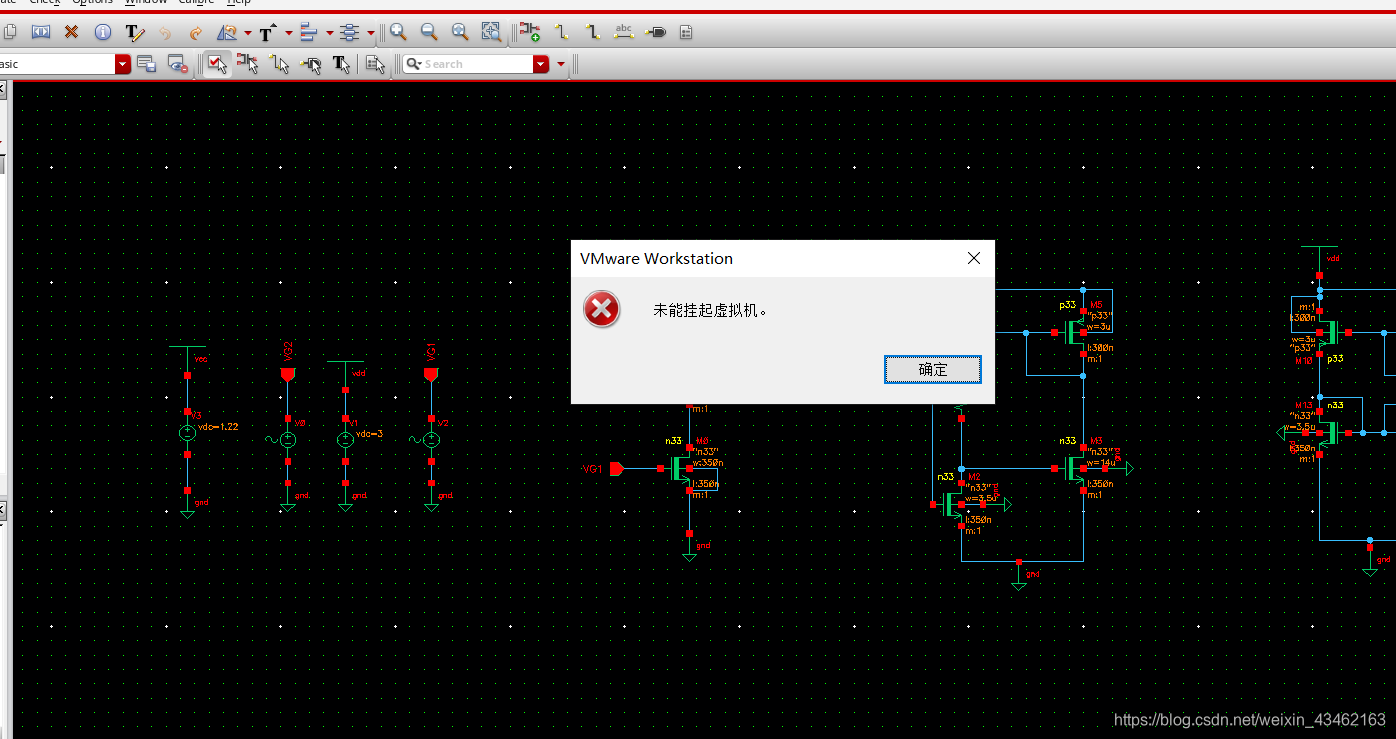Select the narrow wire tool icon
This screenshot has height=739, width=1396.
click(562, 32)
